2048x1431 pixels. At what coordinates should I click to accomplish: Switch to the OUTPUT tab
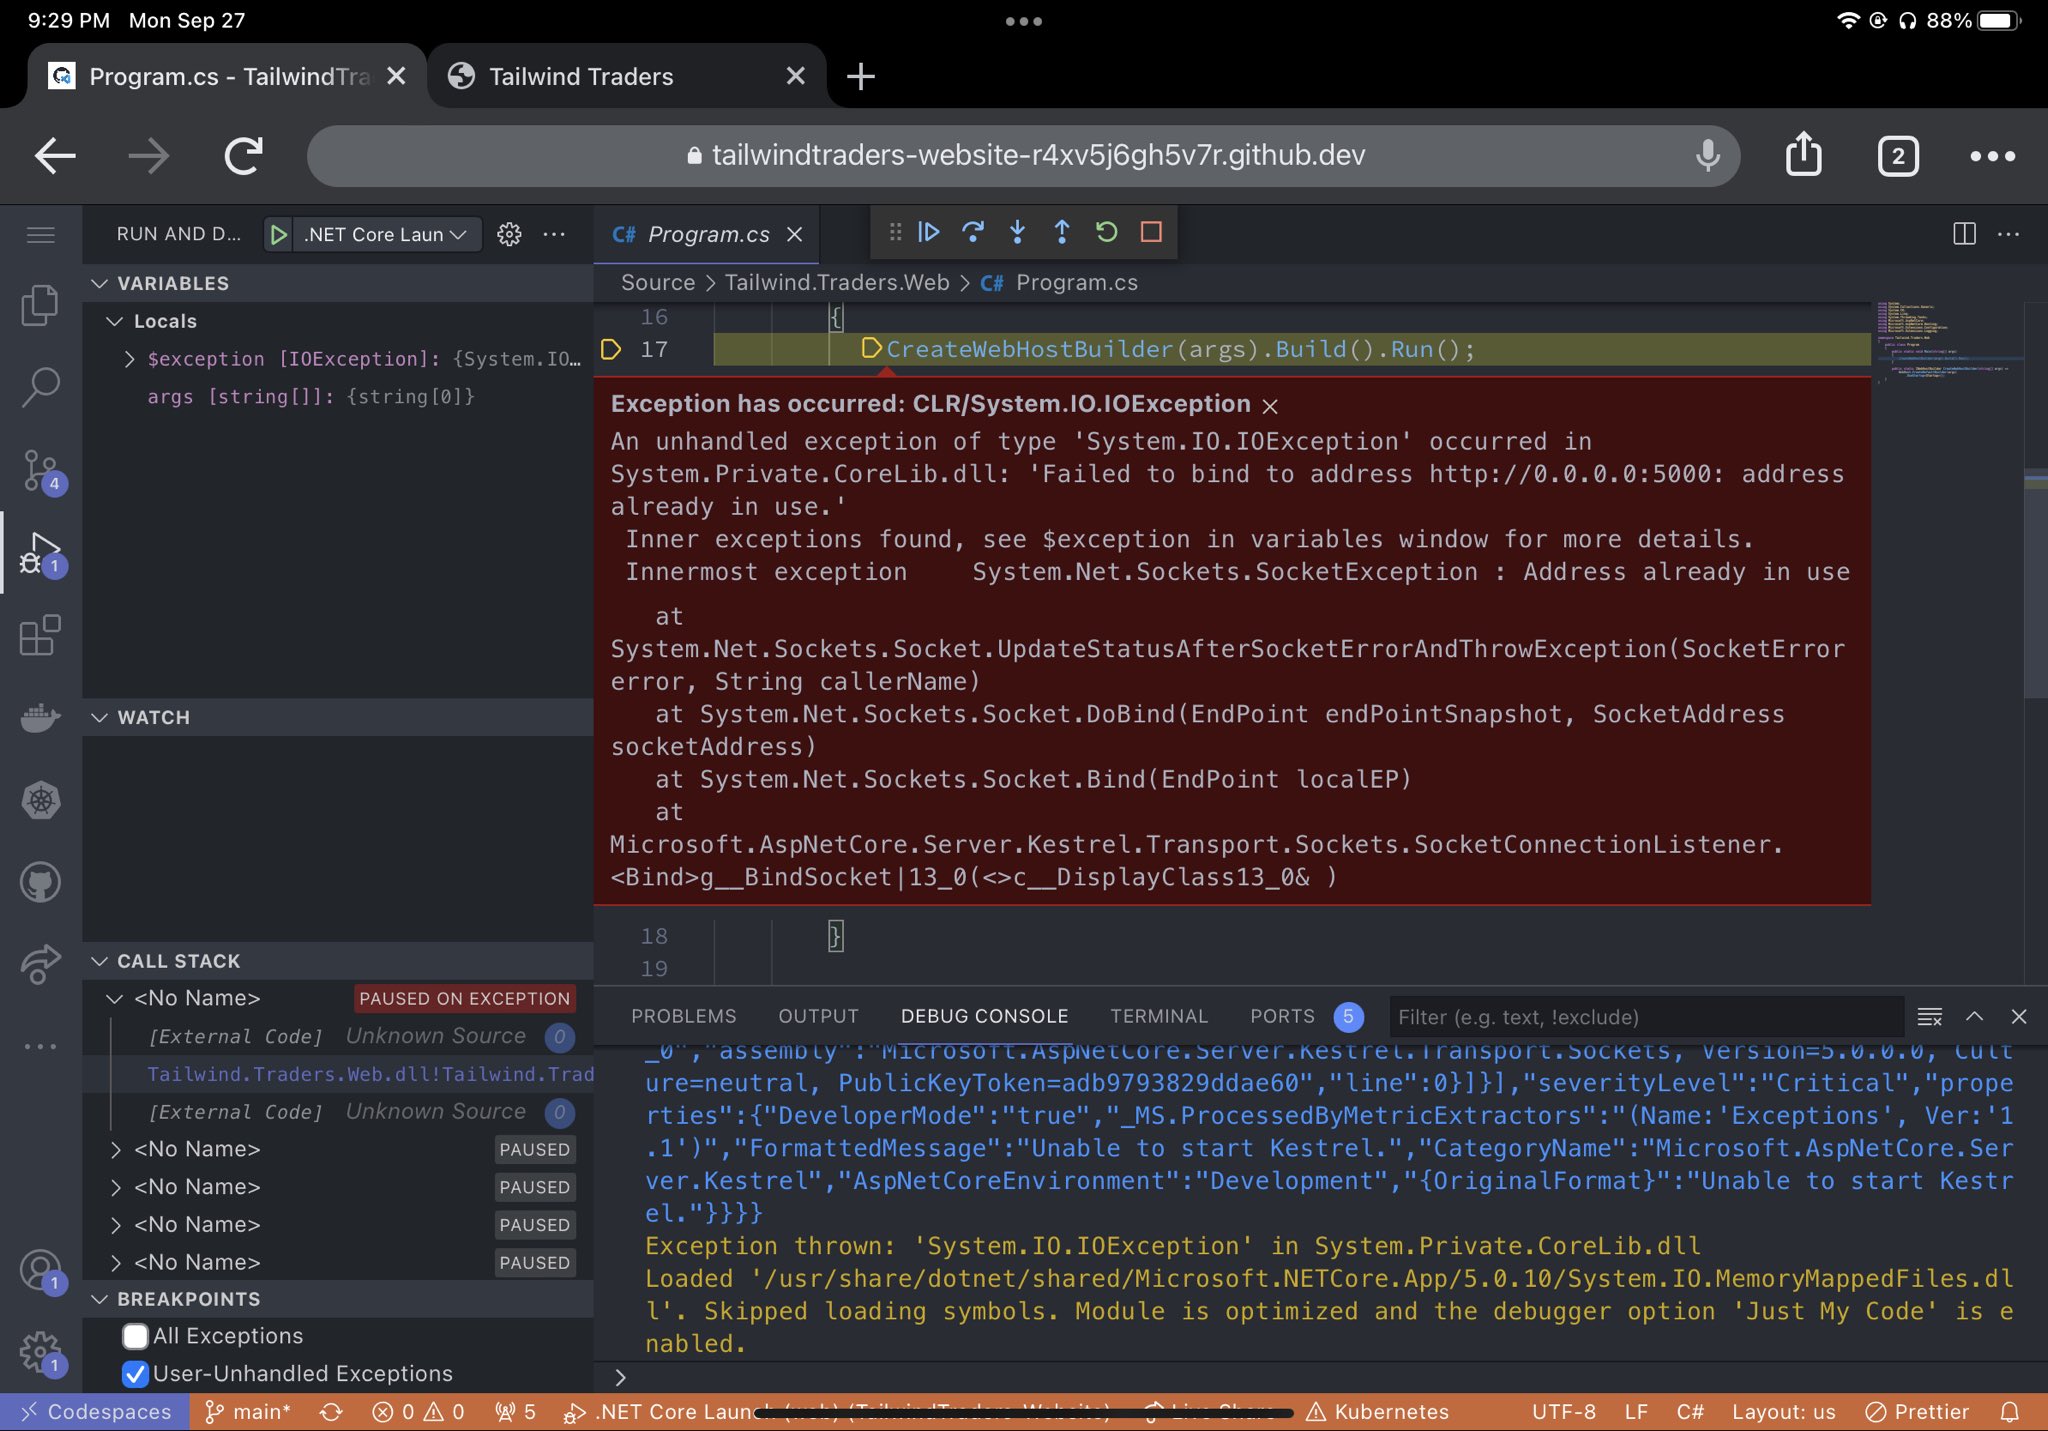[x=818, y=1016]
